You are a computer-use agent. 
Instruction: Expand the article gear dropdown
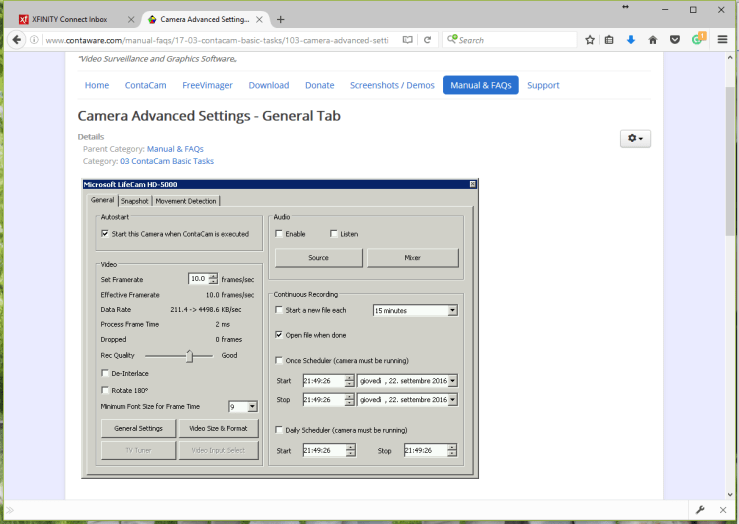[635, 139]
